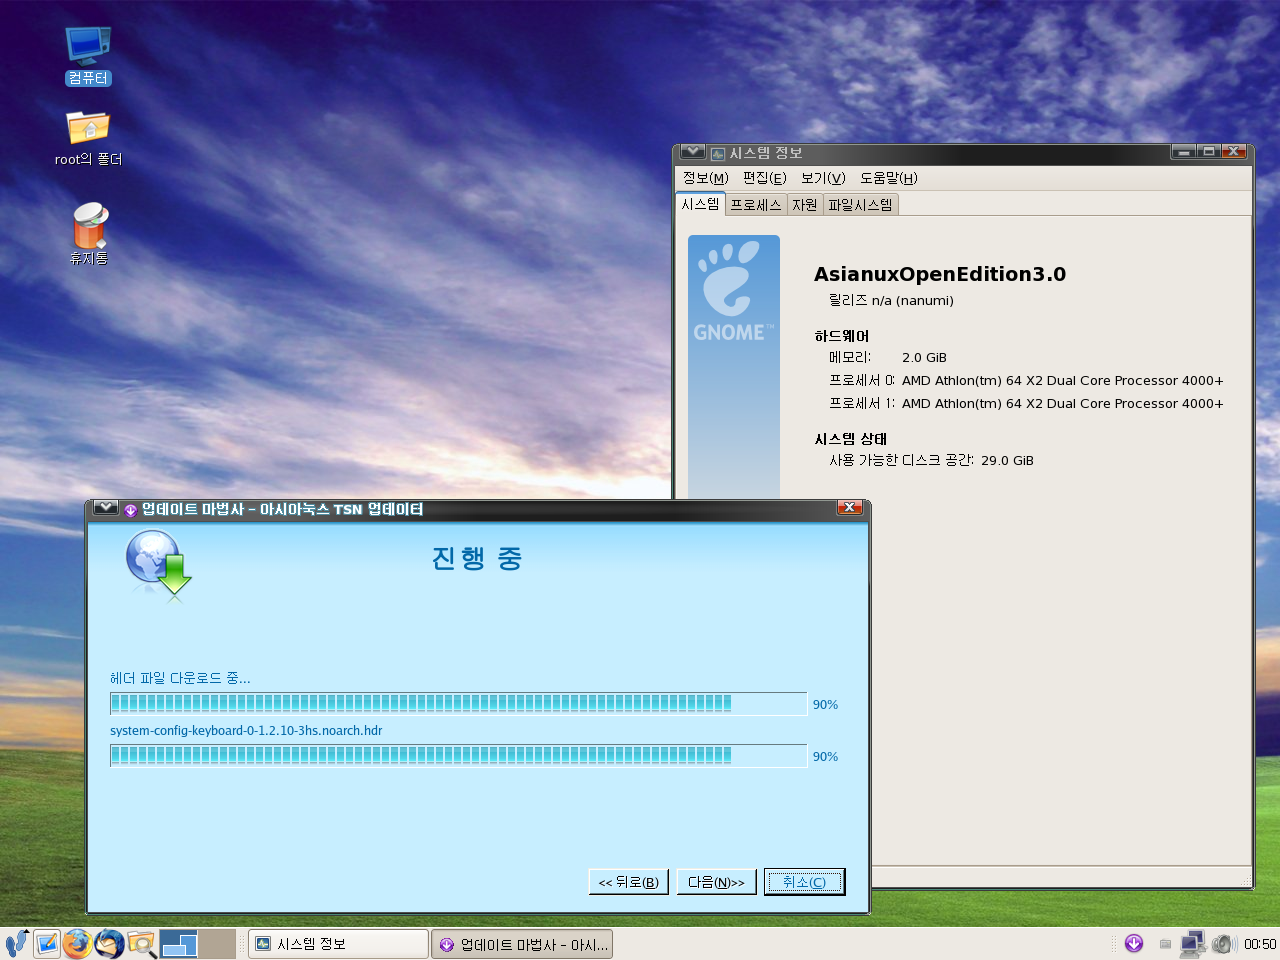The width and height of the screenshot is (1280, 960).
Task: Click the 90% label beside file progress bar
Action: point(825,757)
